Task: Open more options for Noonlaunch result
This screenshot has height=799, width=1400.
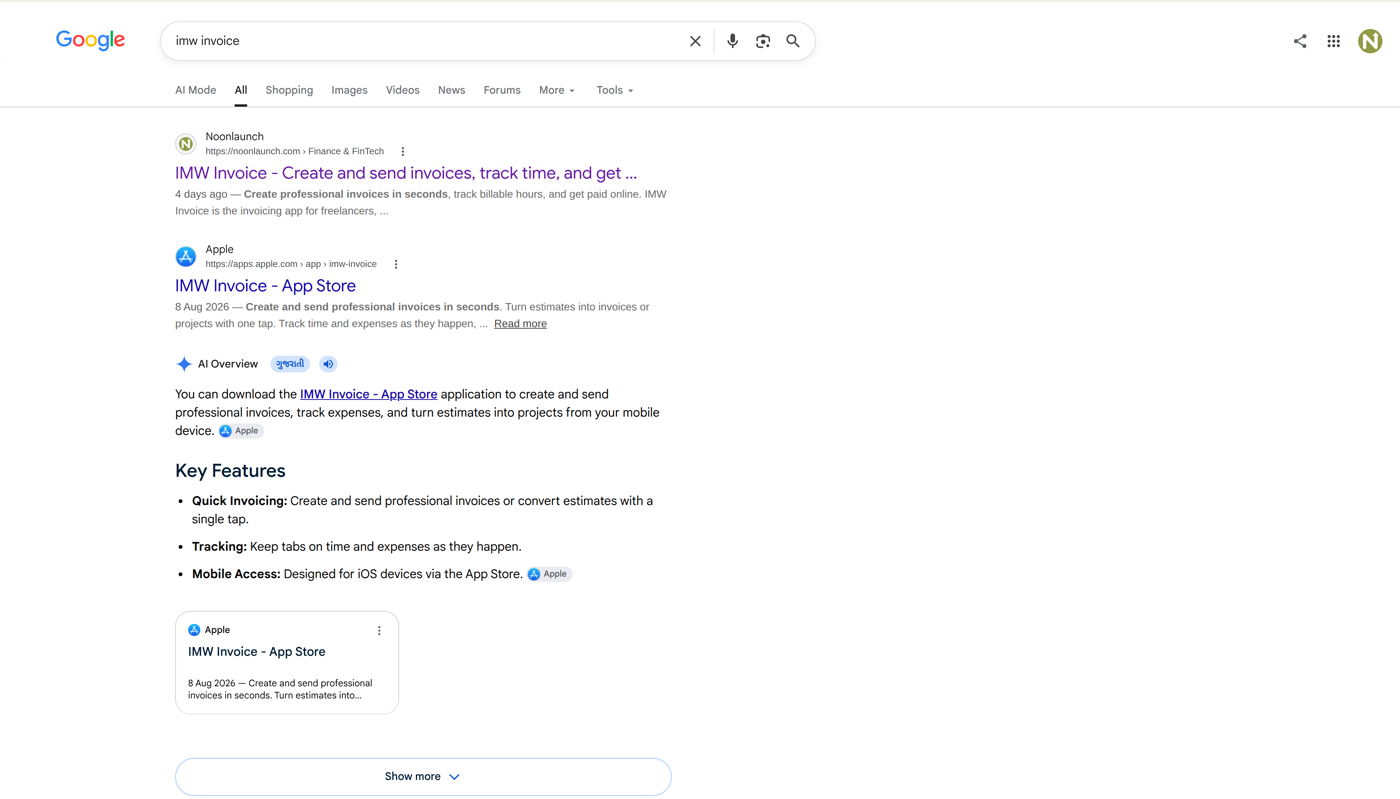Action: [x=403, y=152]
